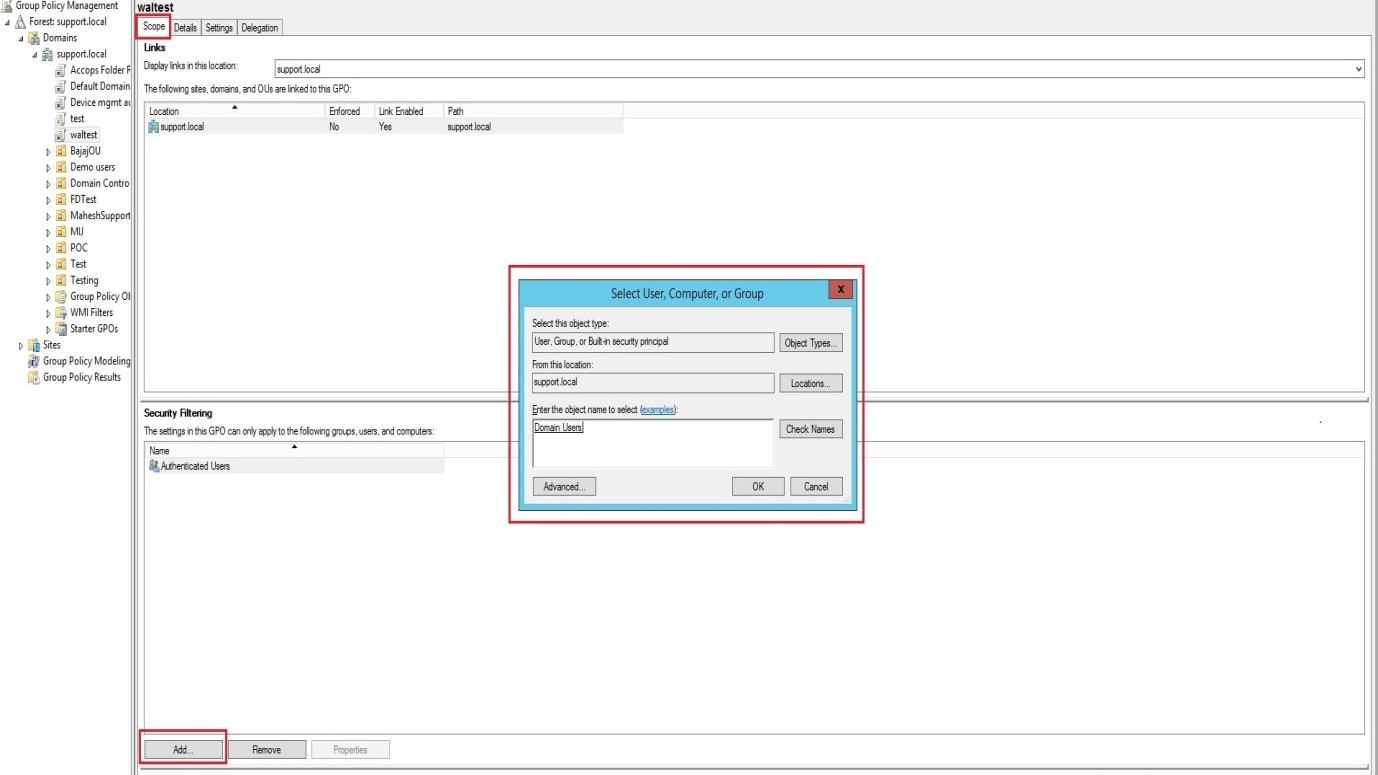This screenshot has height=775, width=1378.
Task: Expand the BajajOU tree node
Action: tap(48, 152)
